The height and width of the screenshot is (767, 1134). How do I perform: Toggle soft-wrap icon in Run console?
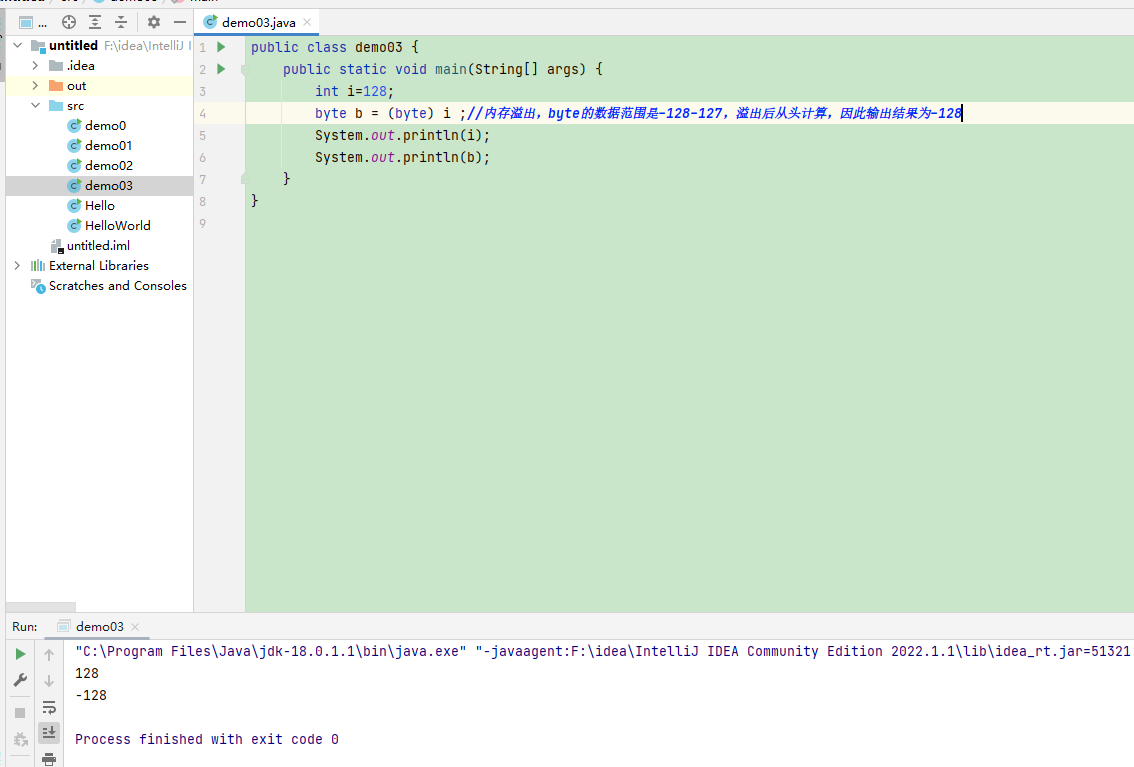click(x=48, y=707)
